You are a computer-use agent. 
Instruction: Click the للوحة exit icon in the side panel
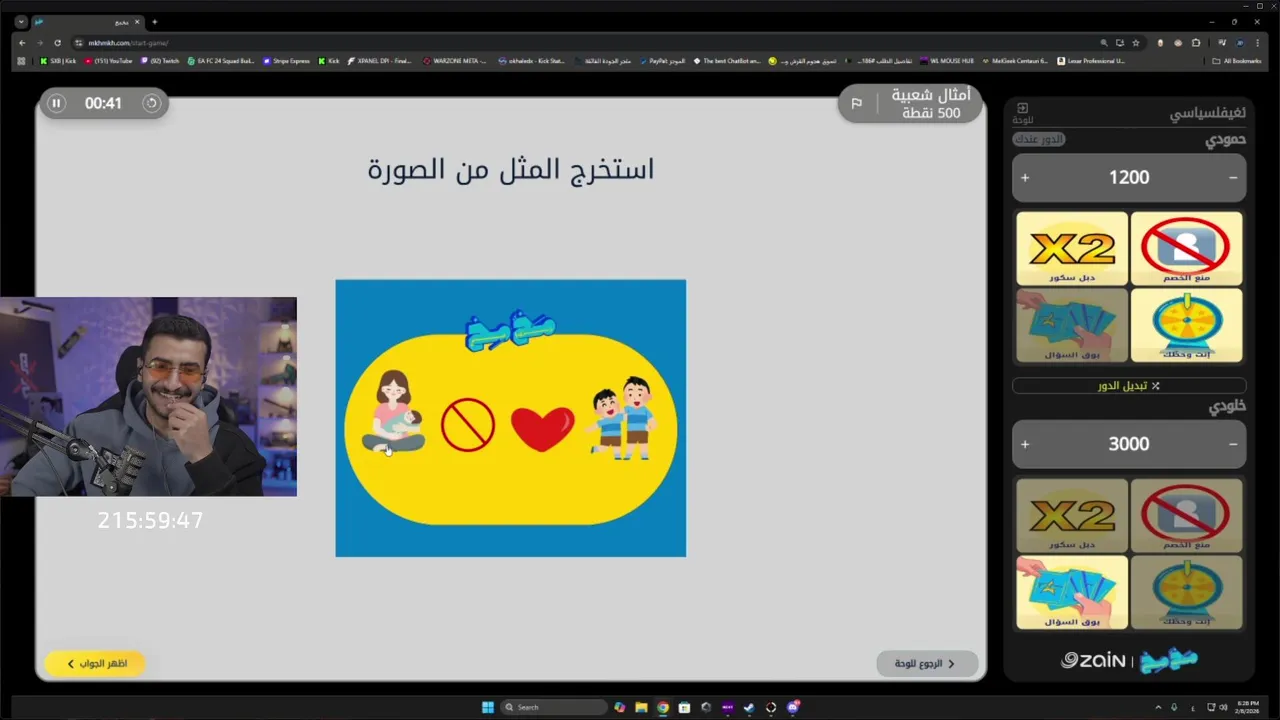[x=1022, y=112]
